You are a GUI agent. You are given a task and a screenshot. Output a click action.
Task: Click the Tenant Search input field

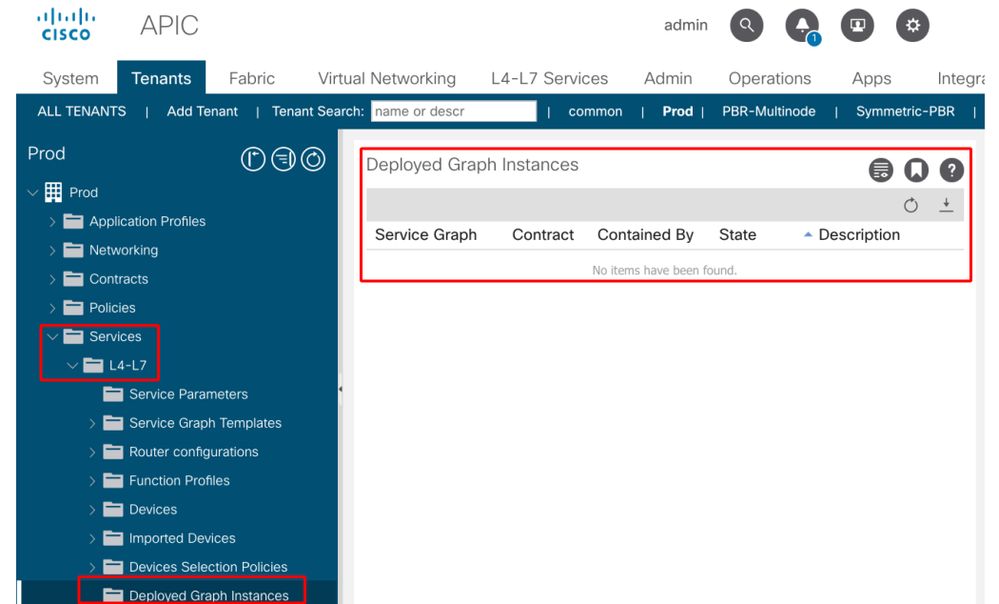pyautogui.click(x=454, y=111)
